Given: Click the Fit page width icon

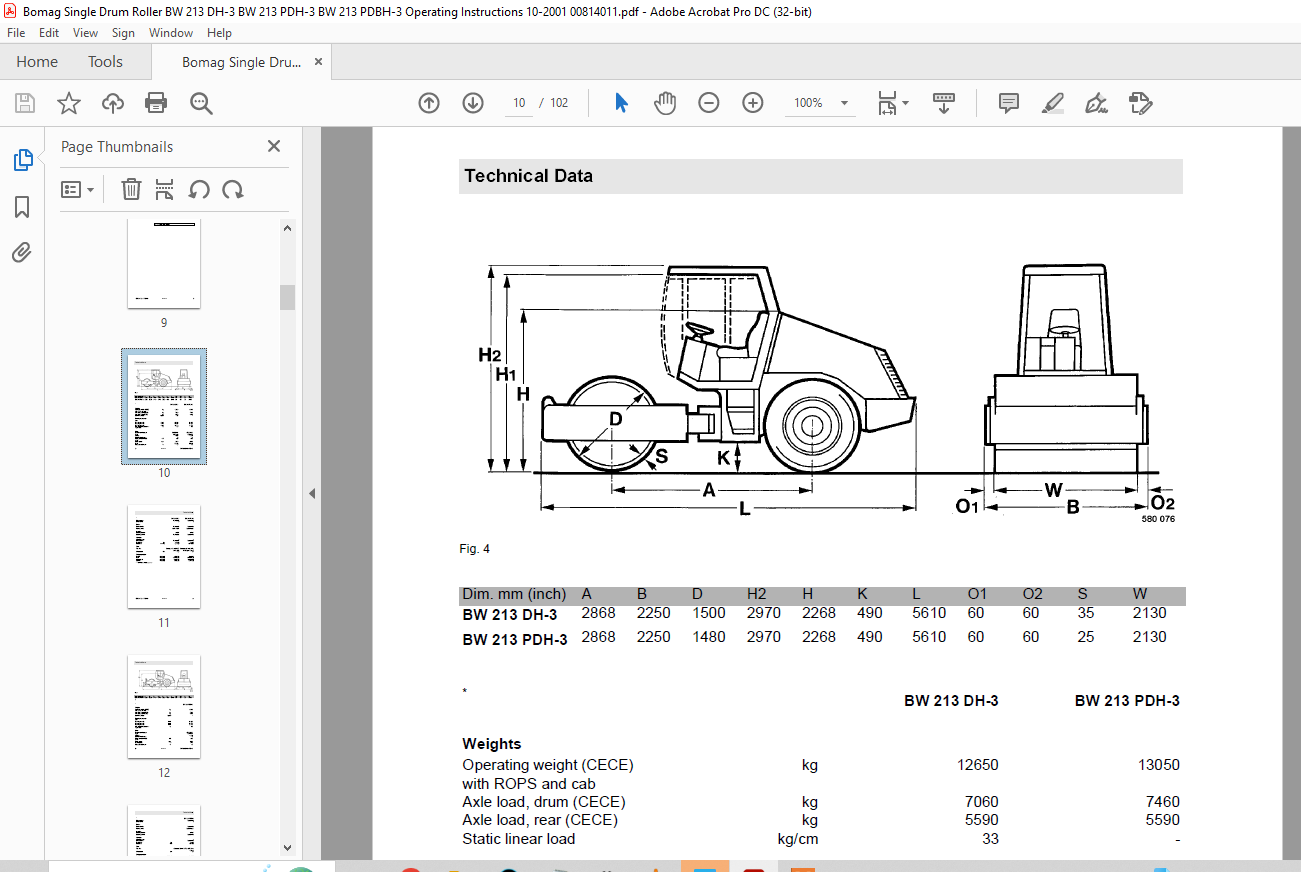Looking at the screenshot, I should (886, 103).
